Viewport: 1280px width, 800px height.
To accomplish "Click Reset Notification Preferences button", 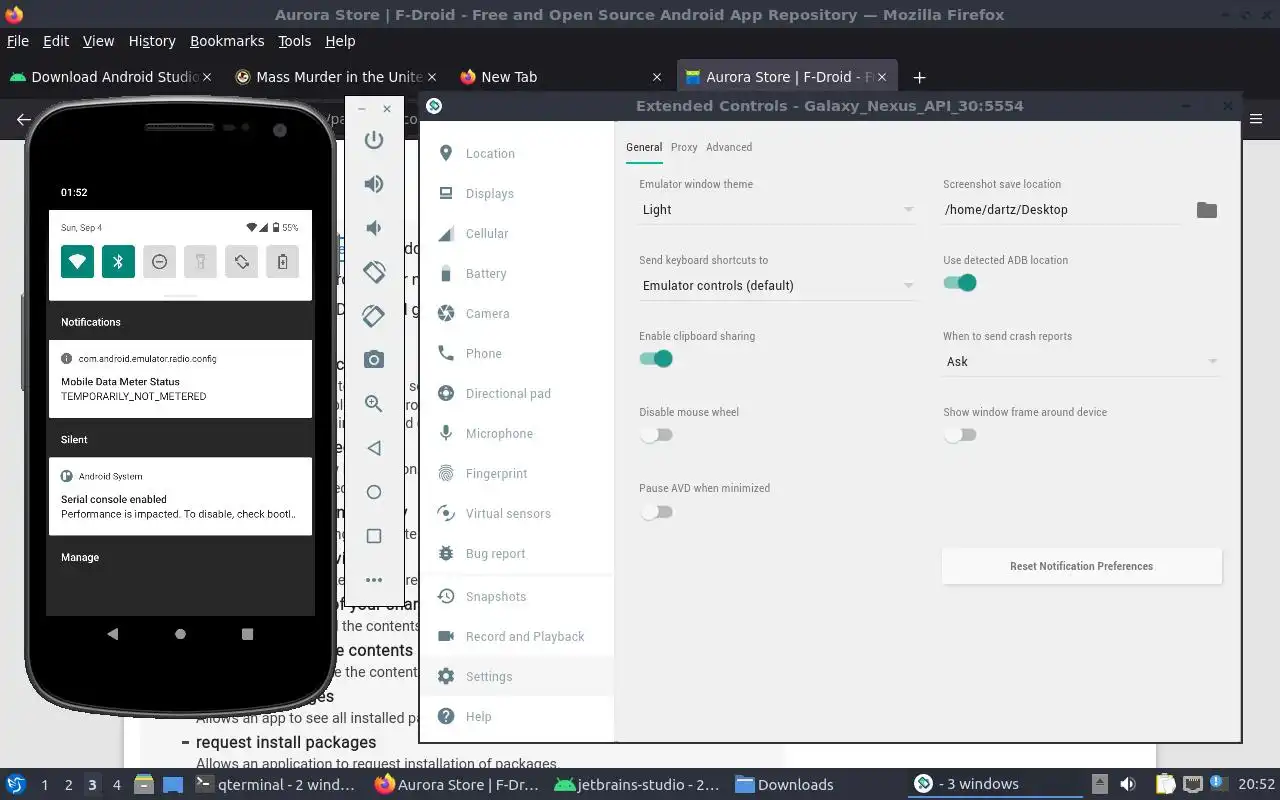I will (1081, 566).
